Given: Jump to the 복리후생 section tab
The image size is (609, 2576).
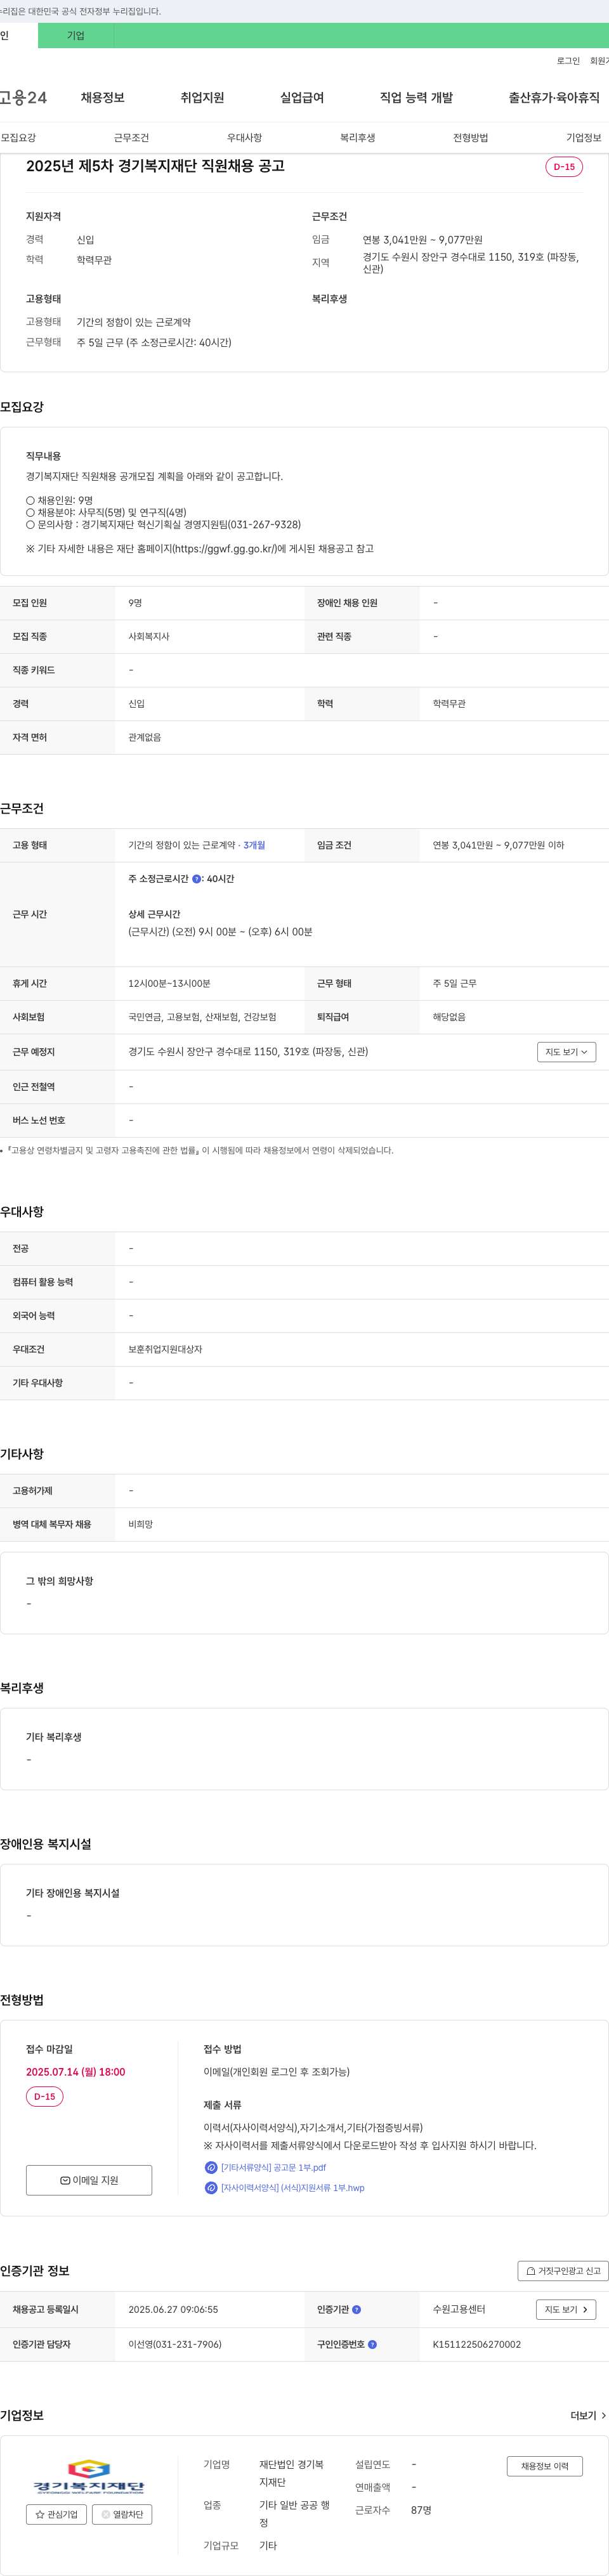Looking at the screenshot, I should (x=357, y=138).
